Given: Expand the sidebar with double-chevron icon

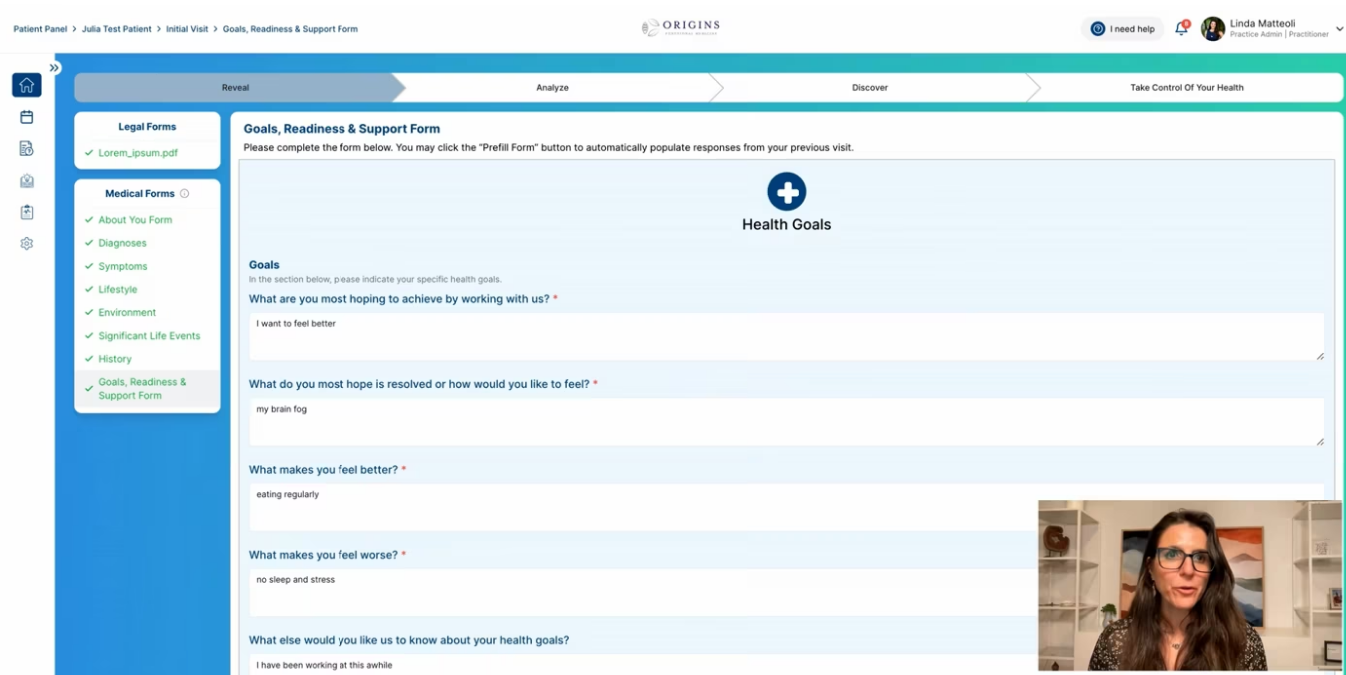Looking at the screenshot, I should coord(55,68).
